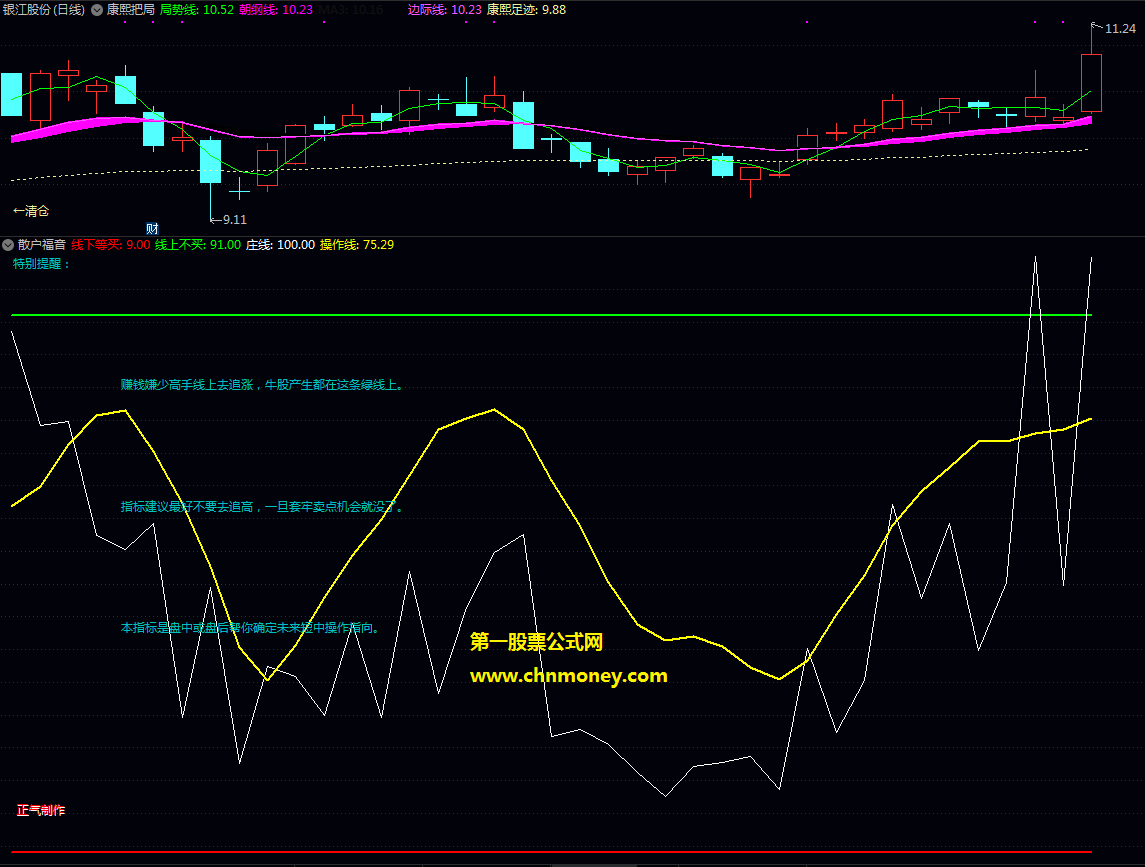Select the 操作线: 75.29 label
The height and width of the screenshot is (867, 1145).
(x=357, y=245)
